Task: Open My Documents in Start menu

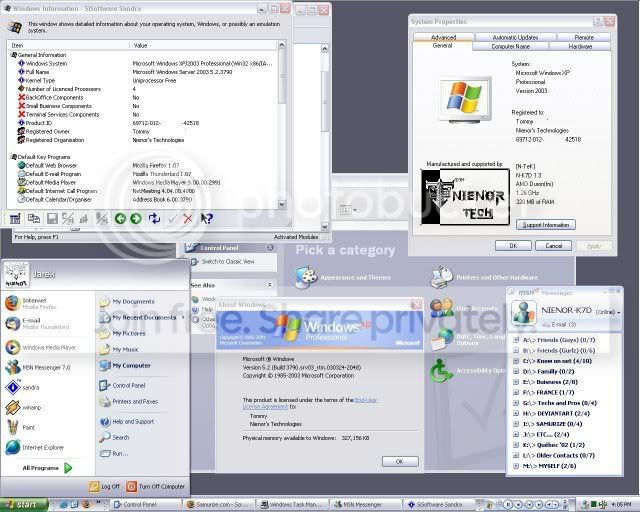Action: [127, 302]
